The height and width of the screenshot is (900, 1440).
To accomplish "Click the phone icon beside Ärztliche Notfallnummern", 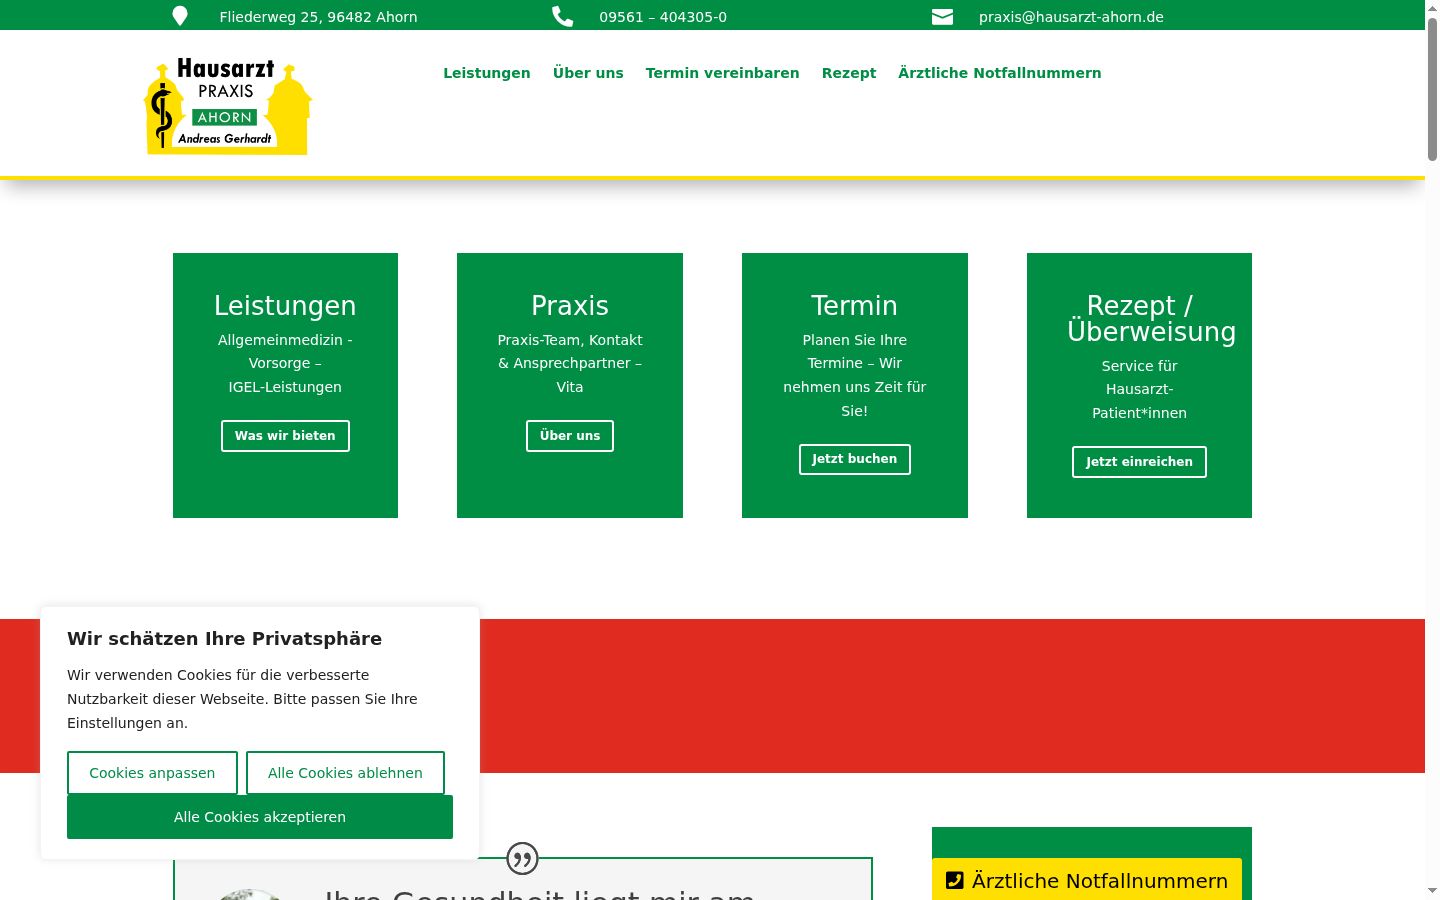I will click(x=955, y=881).
